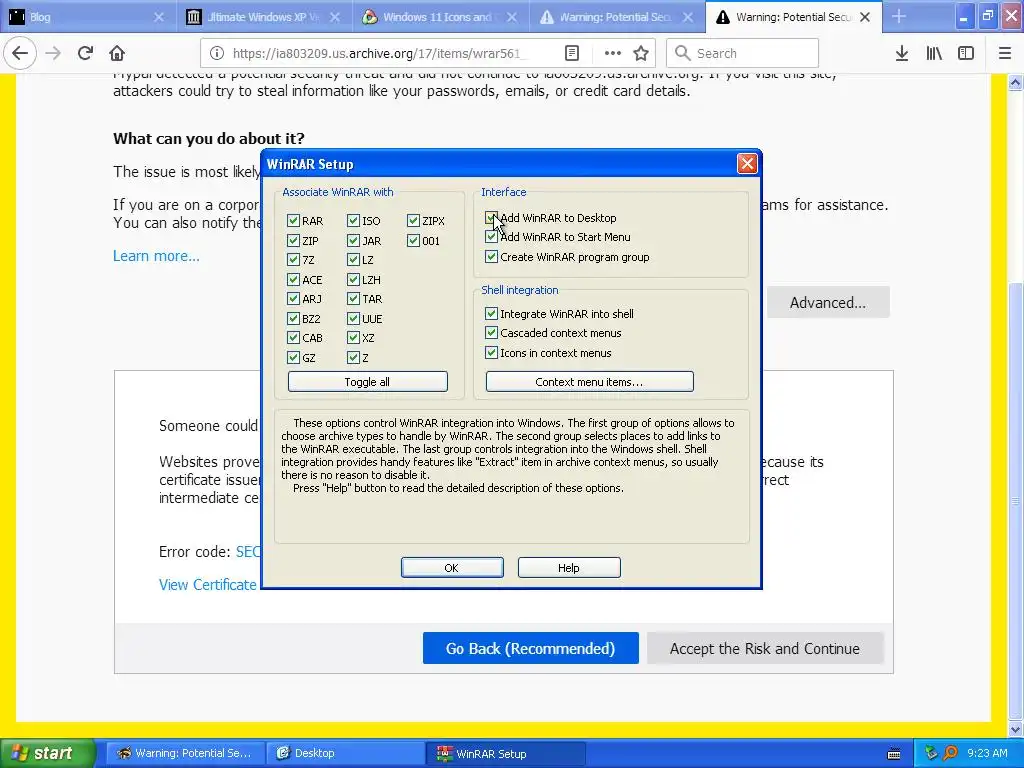The width and height of the screenshot is (1024, 768).
Task: Toggle the CAB association checkbox
Action: coord(293,338)
